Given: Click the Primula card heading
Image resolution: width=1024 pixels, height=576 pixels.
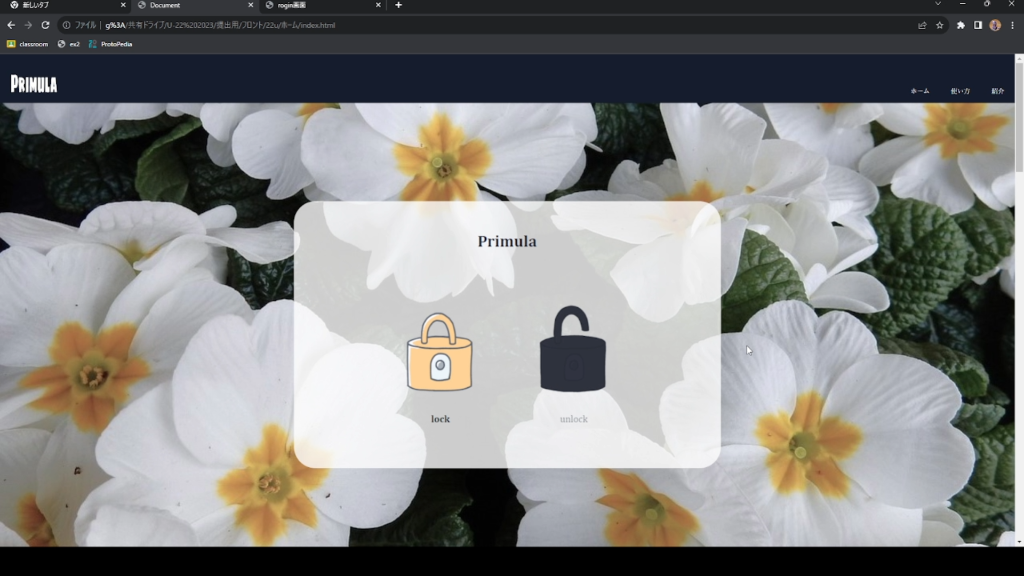Looking at the screenshot, I should click(x=507, y=242).
